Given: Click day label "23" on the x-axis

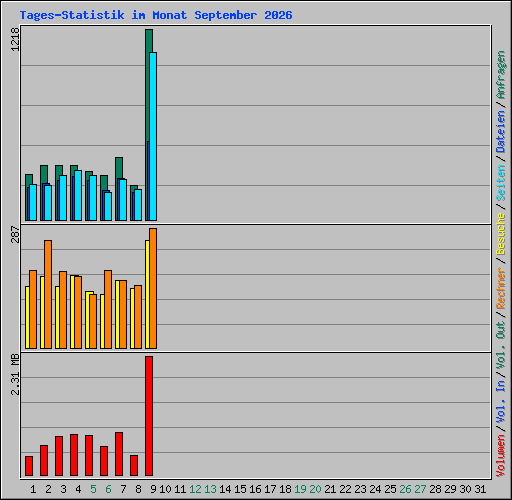Looking at the screenshot, I should pos(360,489).
